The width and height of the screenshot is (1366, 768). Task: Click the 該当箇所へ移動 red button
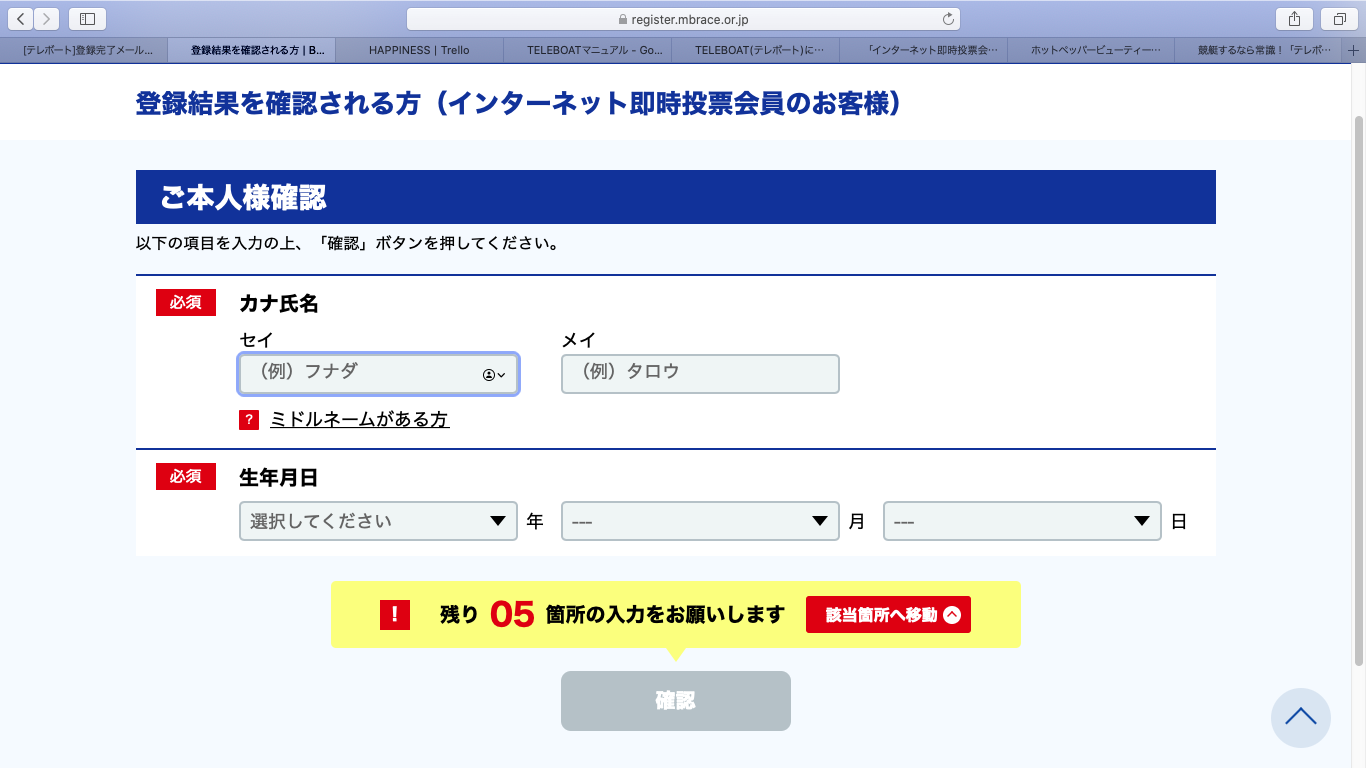click(x=888, y=615)
